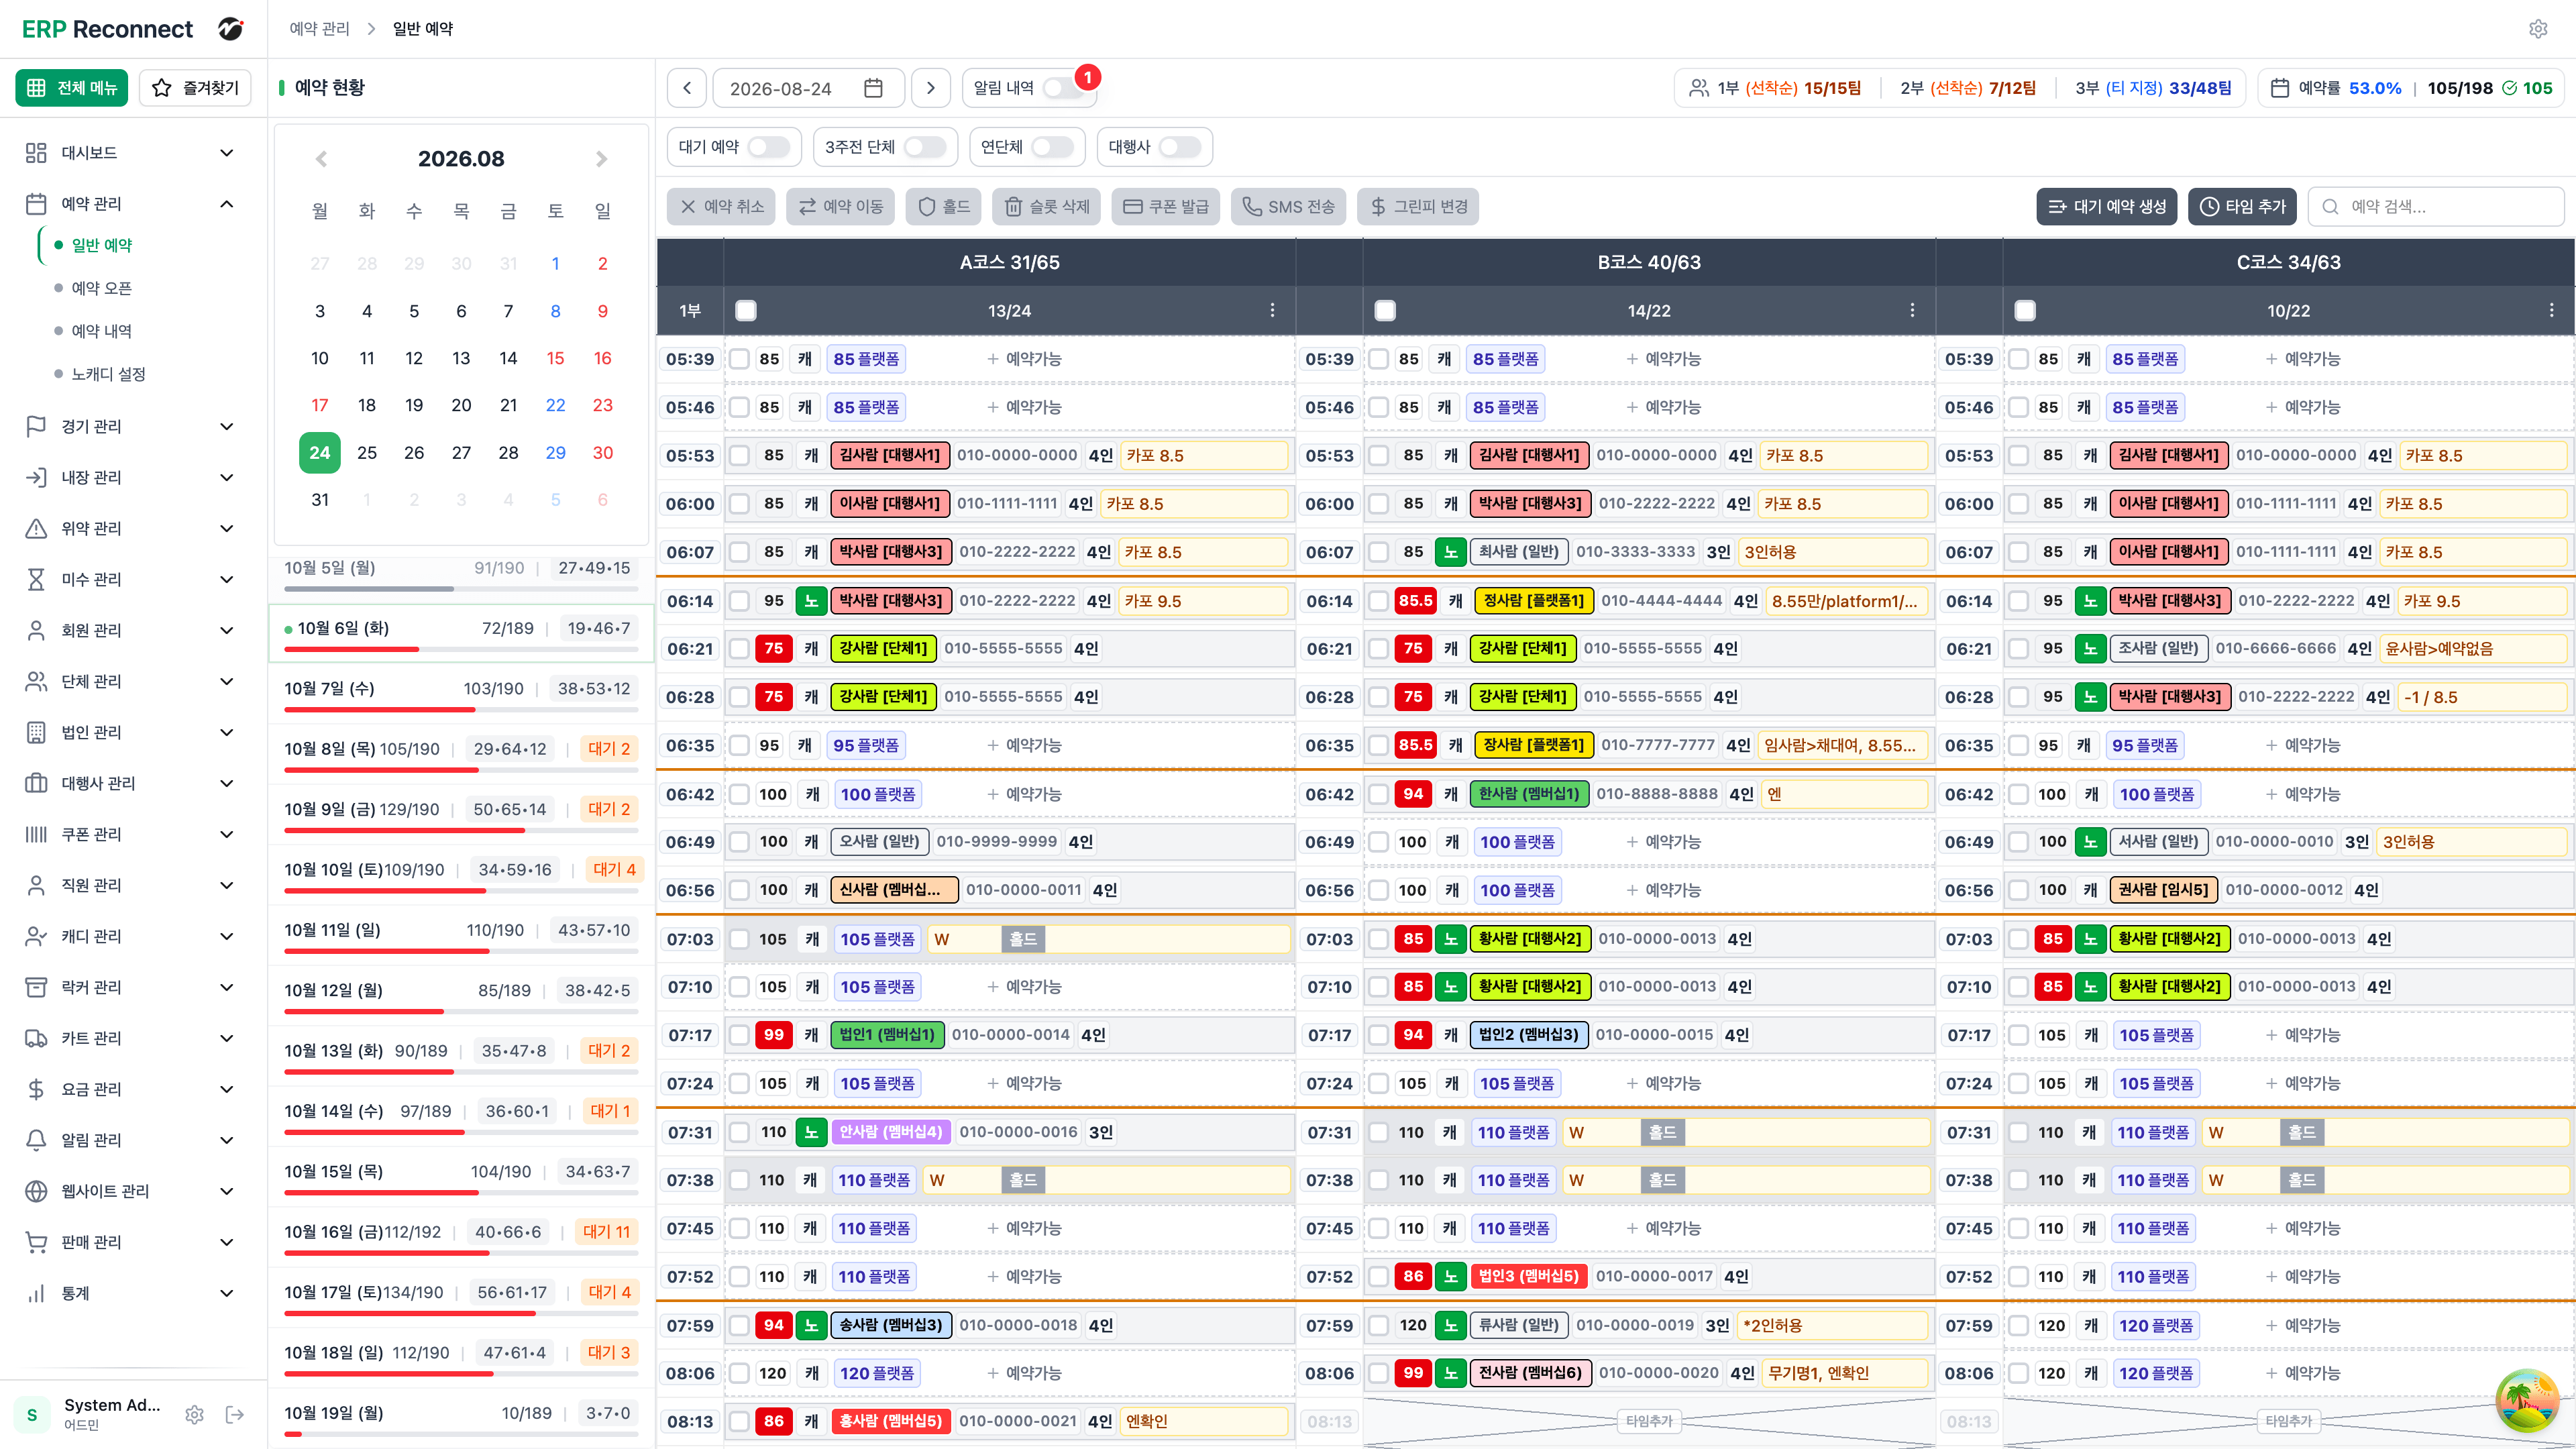Go to previous day with left arrow button
The height and width of the screenshot is (1449, 2576).
687,88
